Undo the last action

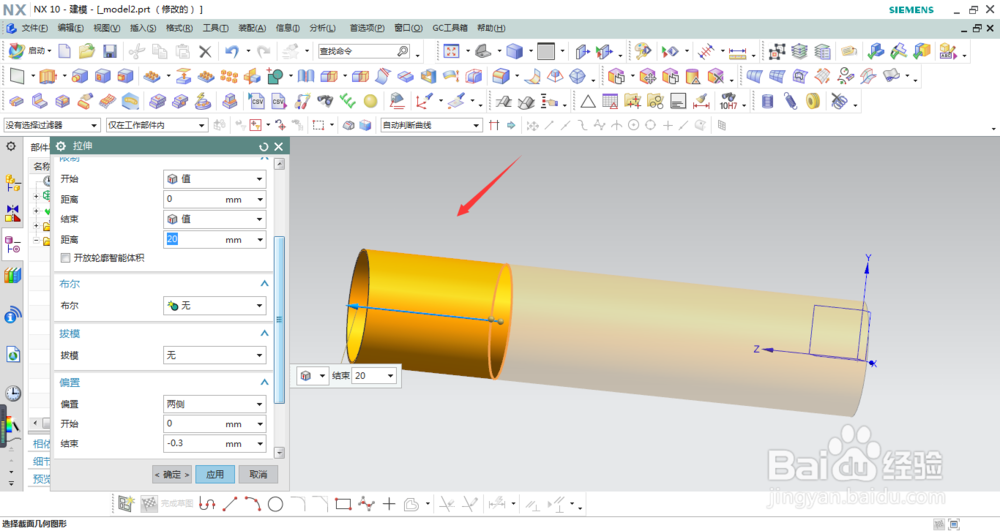(x=232, y=51)
